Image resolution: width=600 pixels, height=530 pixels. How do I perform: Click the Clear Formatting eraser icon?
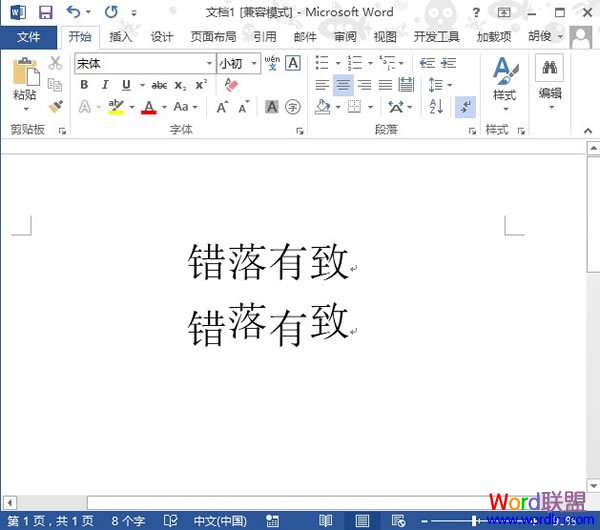pos(233,85)
